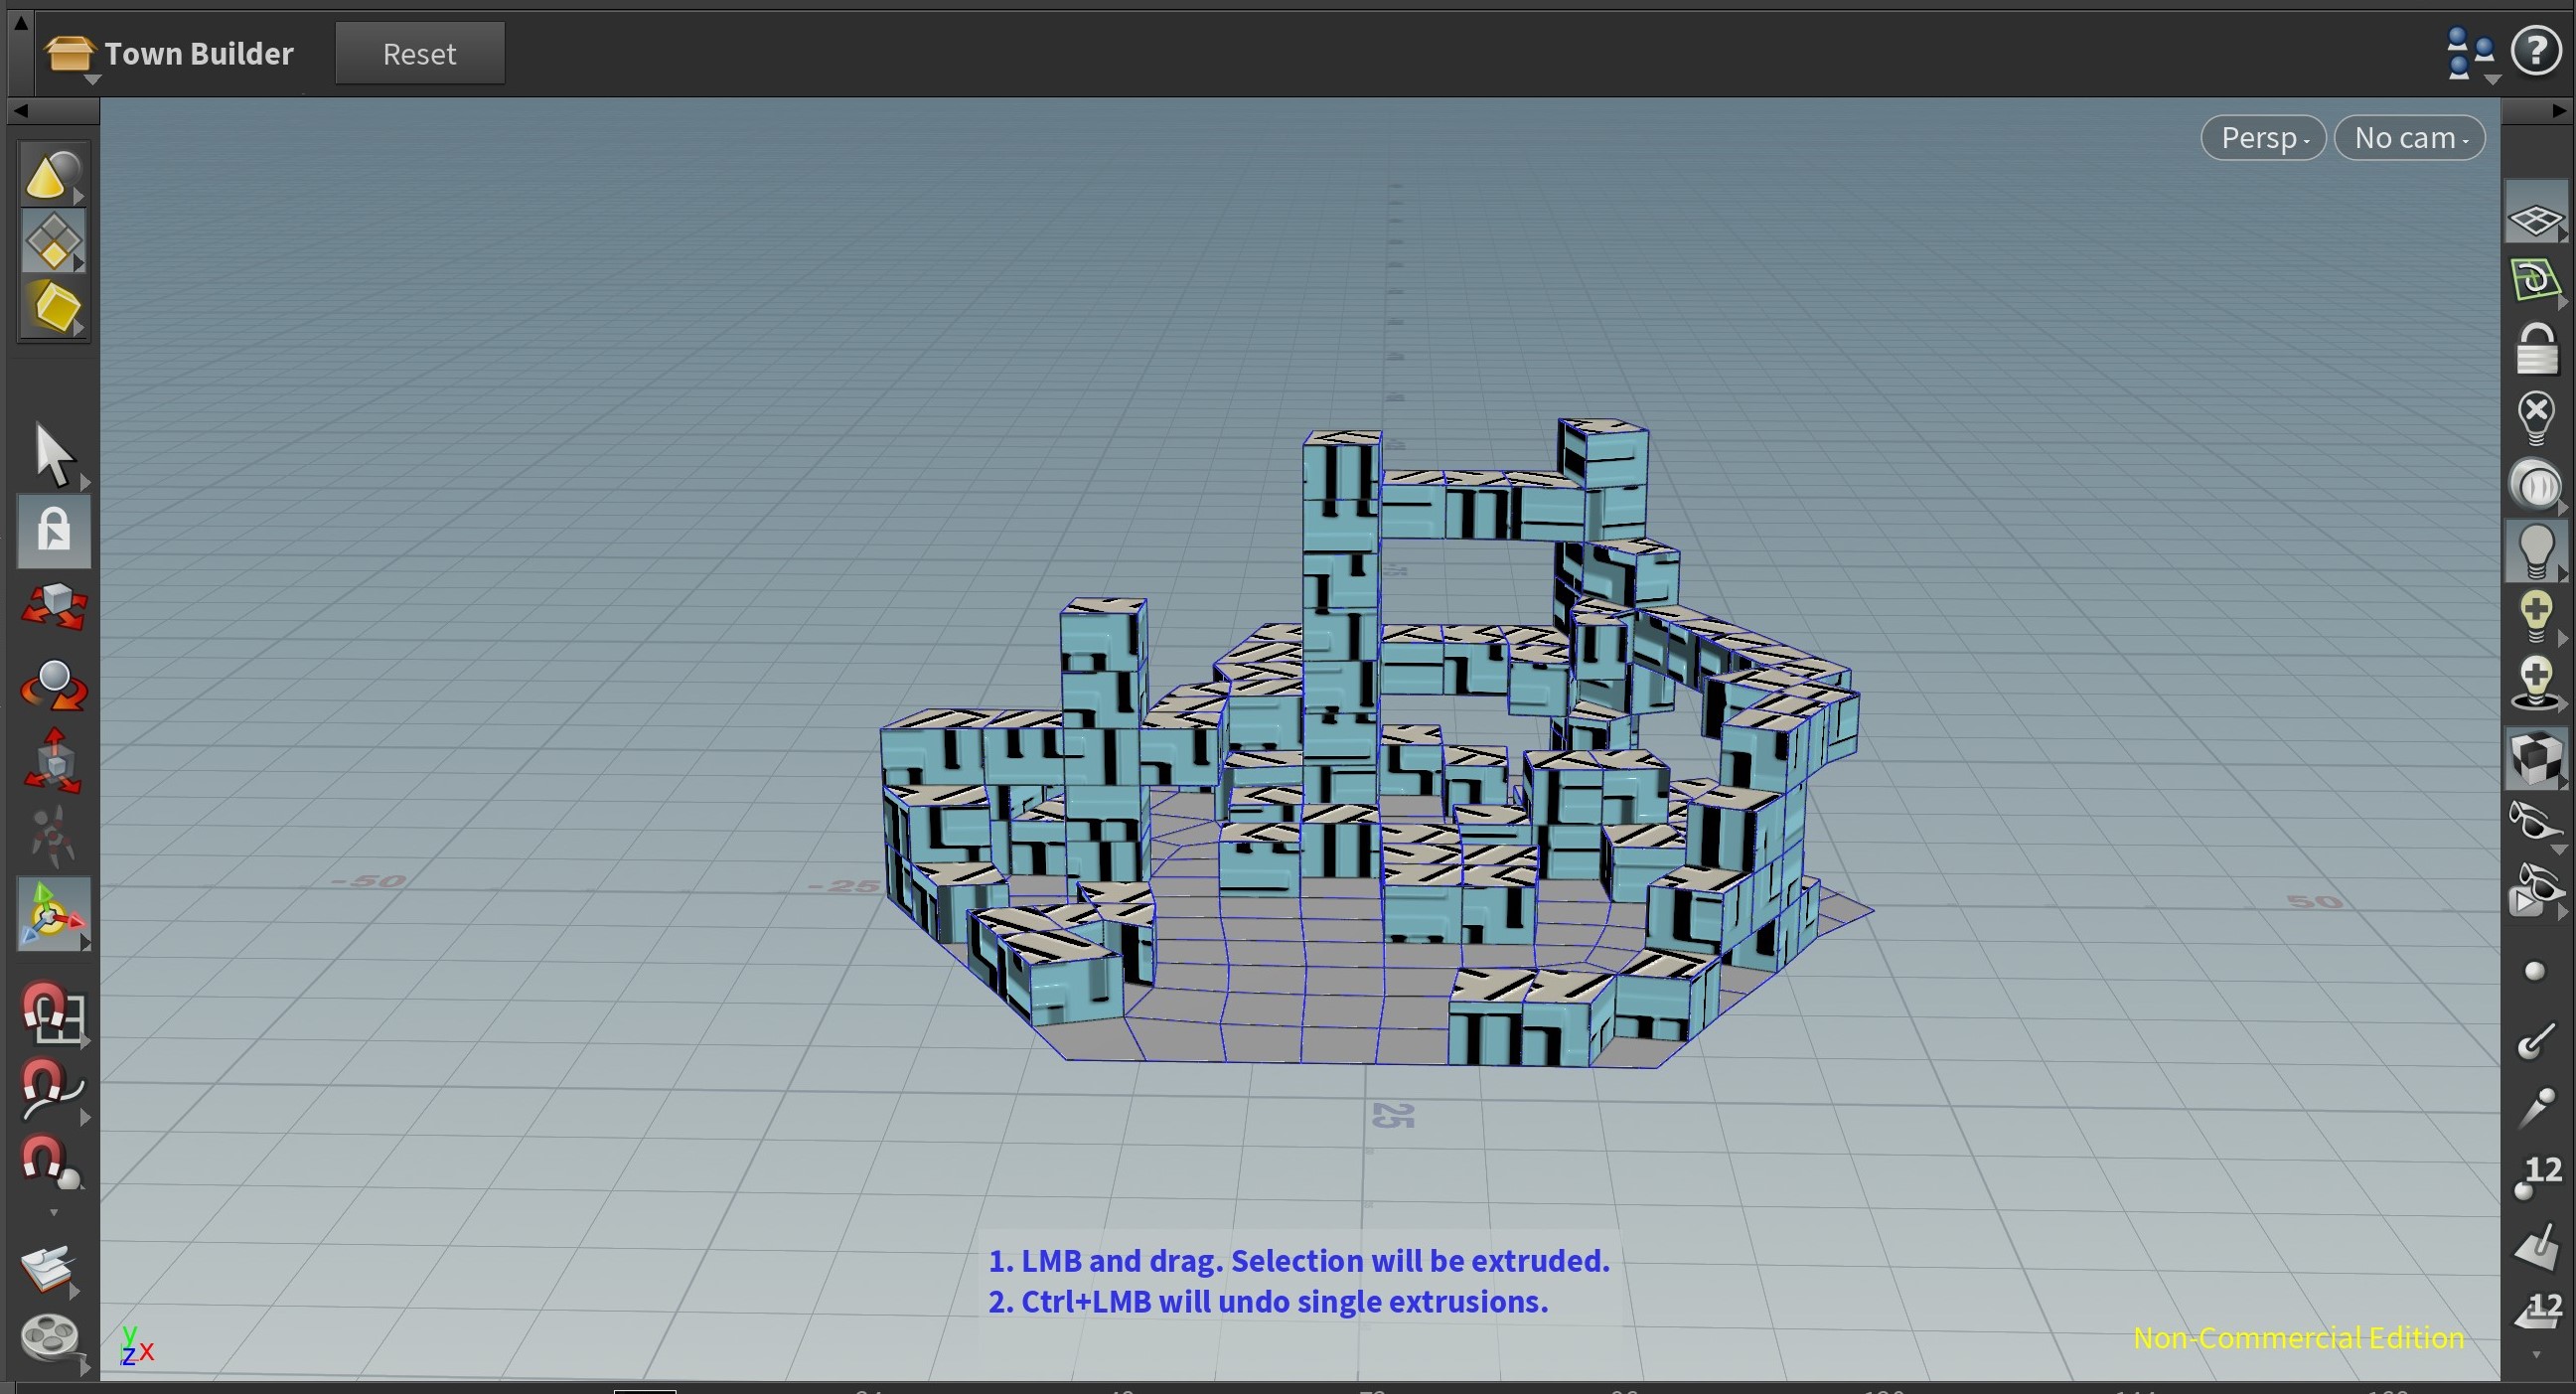
Task: Open the Persp view dropdown
Action: point(2262,137)
